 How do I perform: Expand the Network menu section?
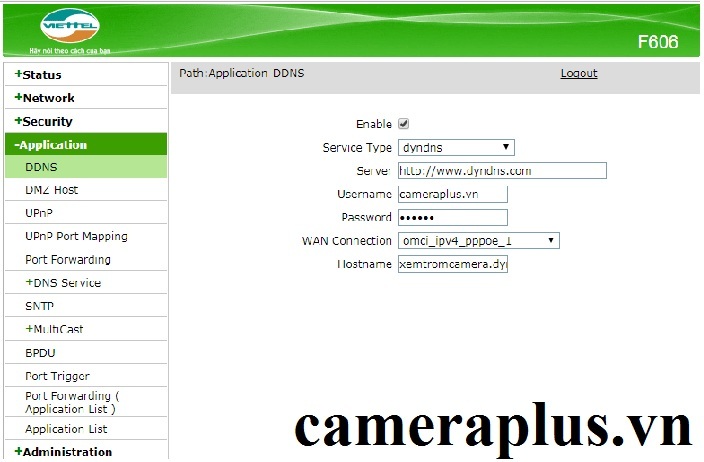coord(44,97)
